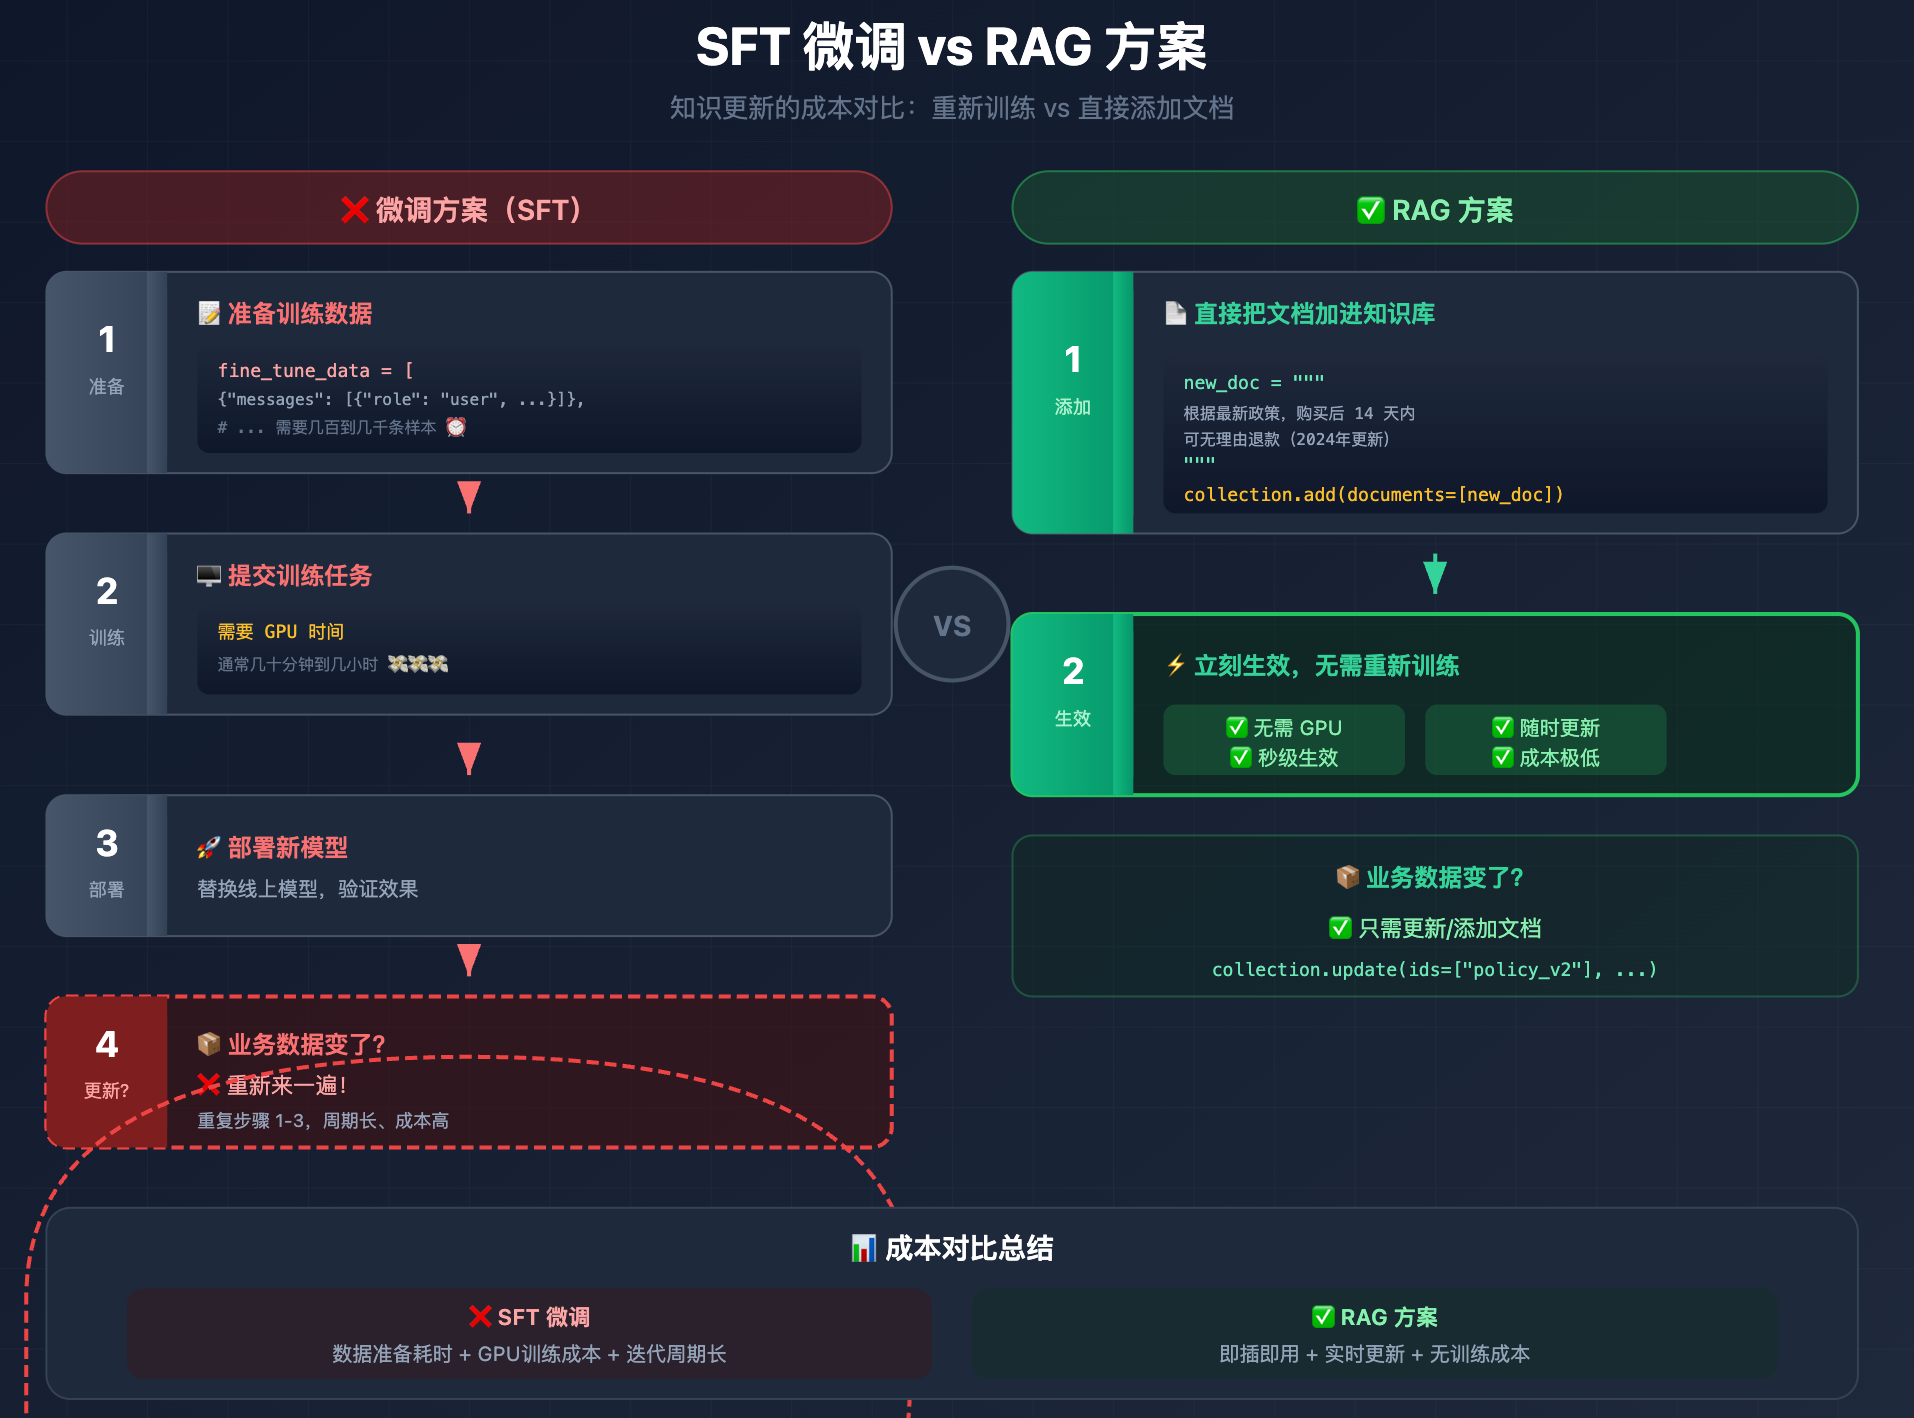Click the green checkbox next to 成本极低
Viewport: 1914px width, 1418px height.
[1502, 757]
